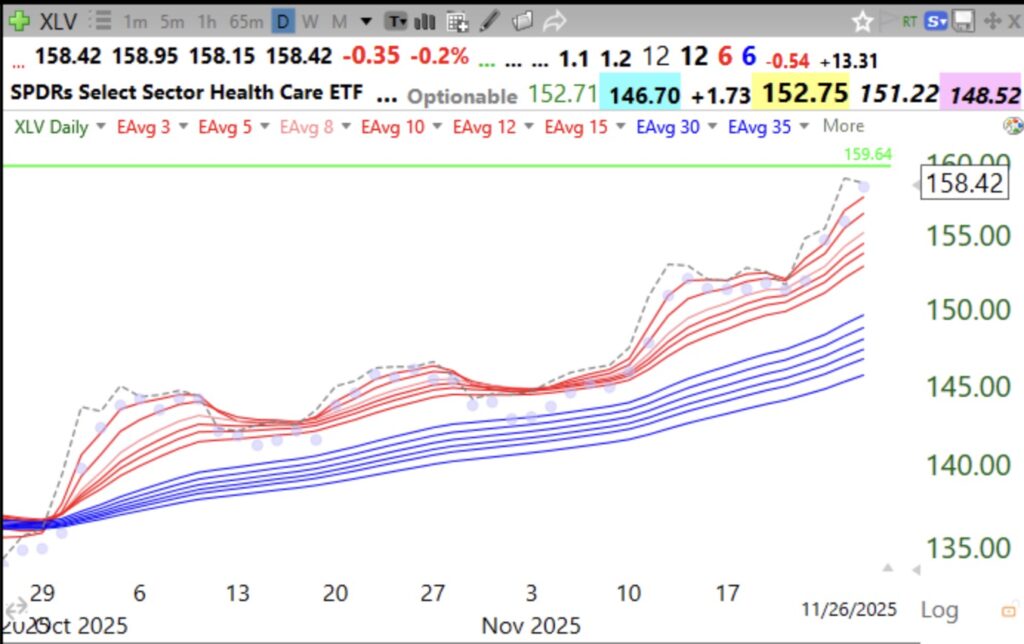This screenshot has height=644, width=1024.
Task: Open the XLV Daily dropdown
Action: click(x=53, y=127)
